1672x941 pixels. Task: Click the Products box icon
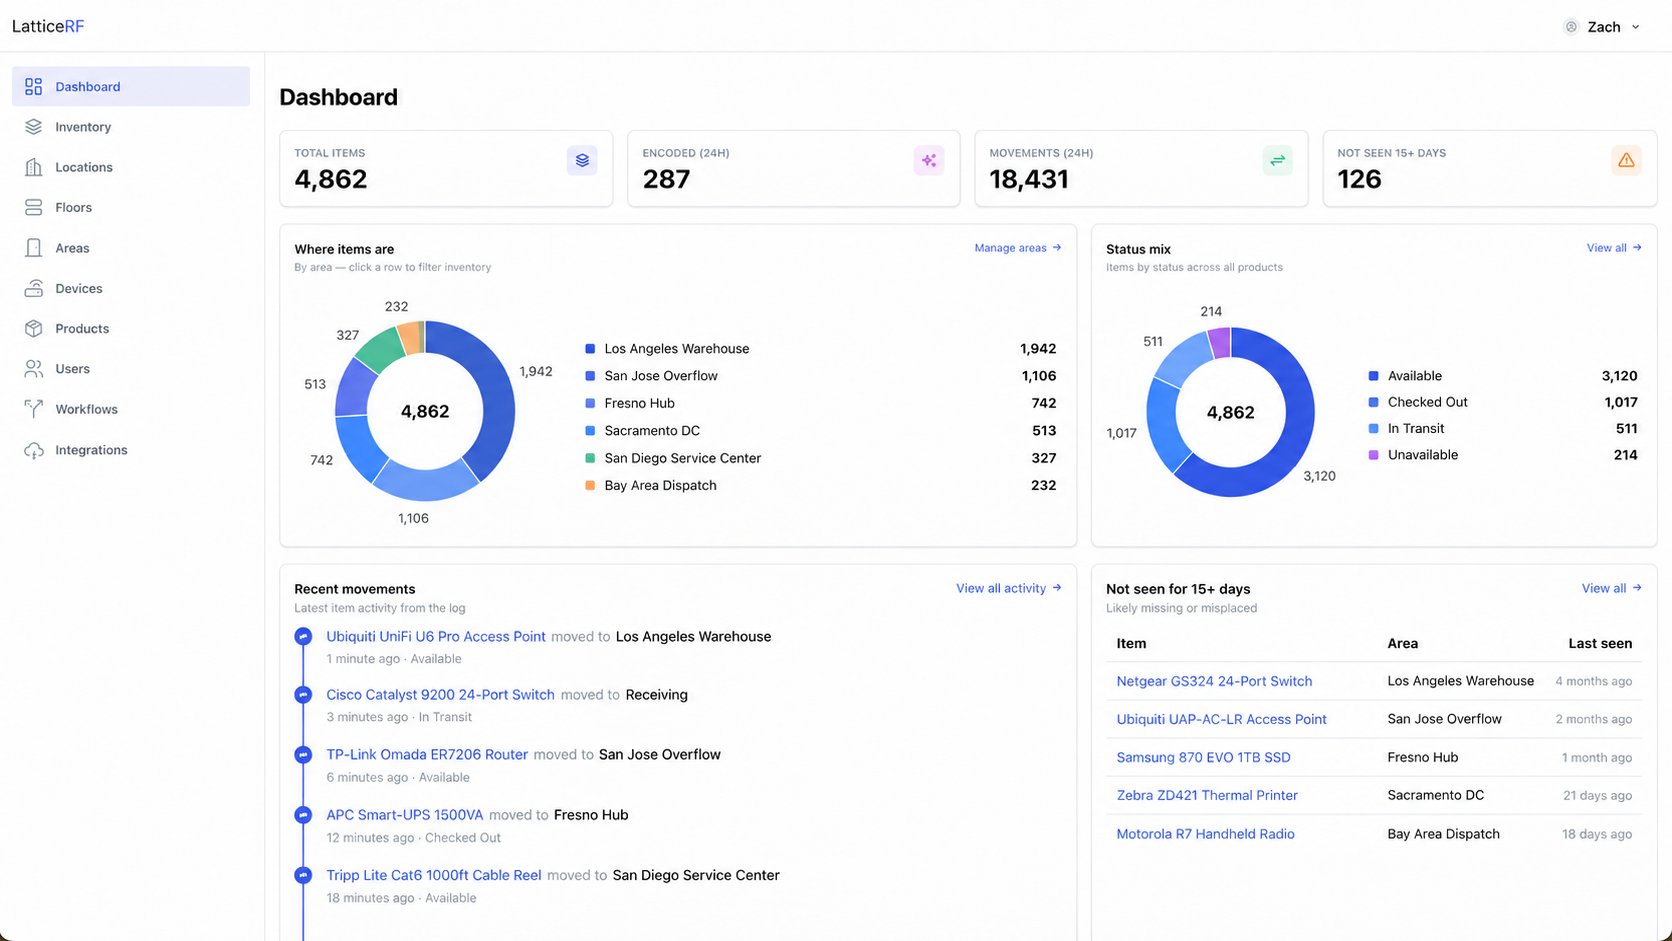coord(34,328)
